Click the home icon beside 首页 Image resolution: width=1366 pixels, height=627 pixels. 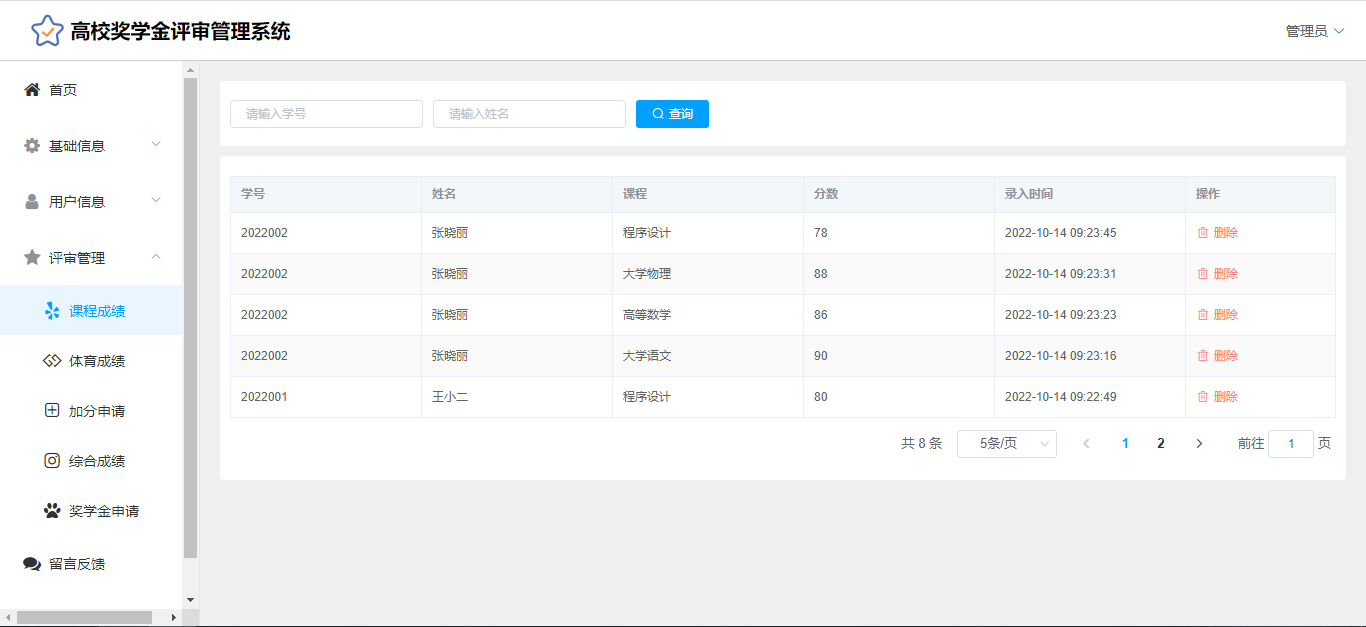pos(32,90)
